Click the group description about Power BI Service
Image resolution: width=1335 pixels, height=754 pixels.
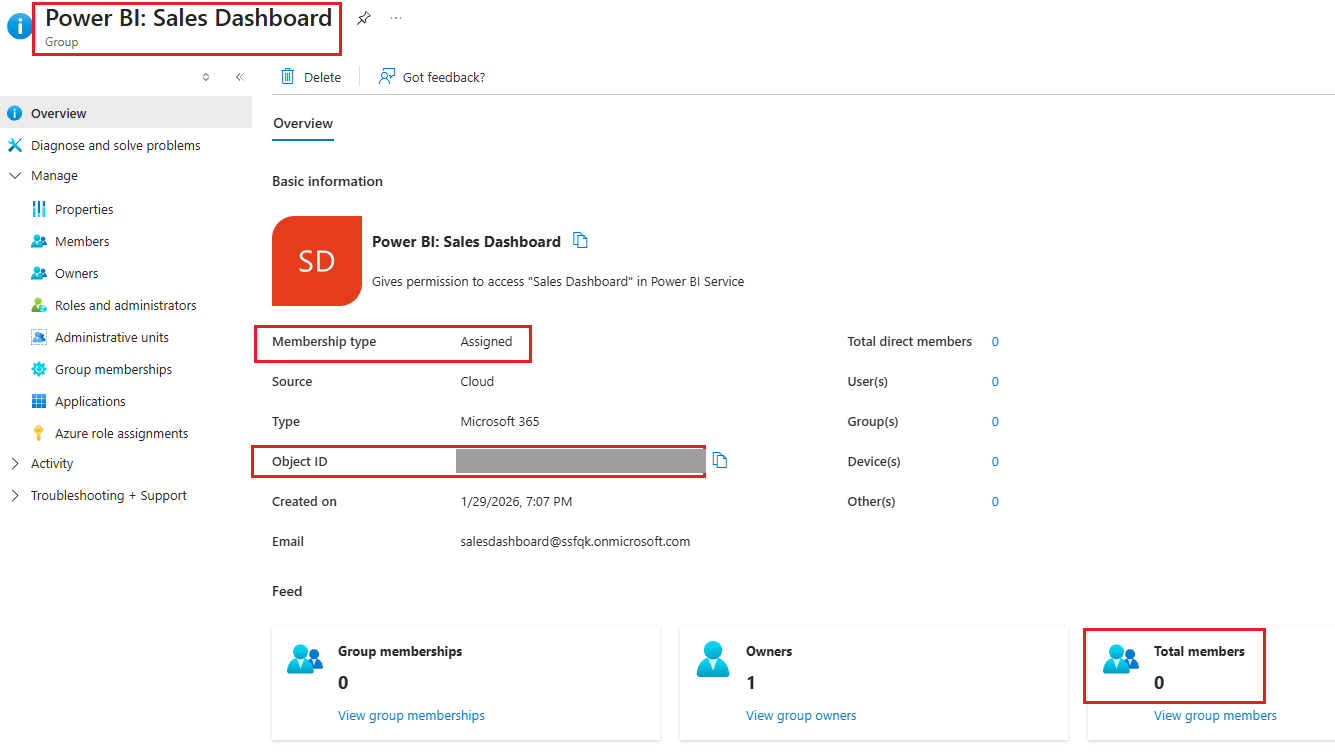pos(558,281)
